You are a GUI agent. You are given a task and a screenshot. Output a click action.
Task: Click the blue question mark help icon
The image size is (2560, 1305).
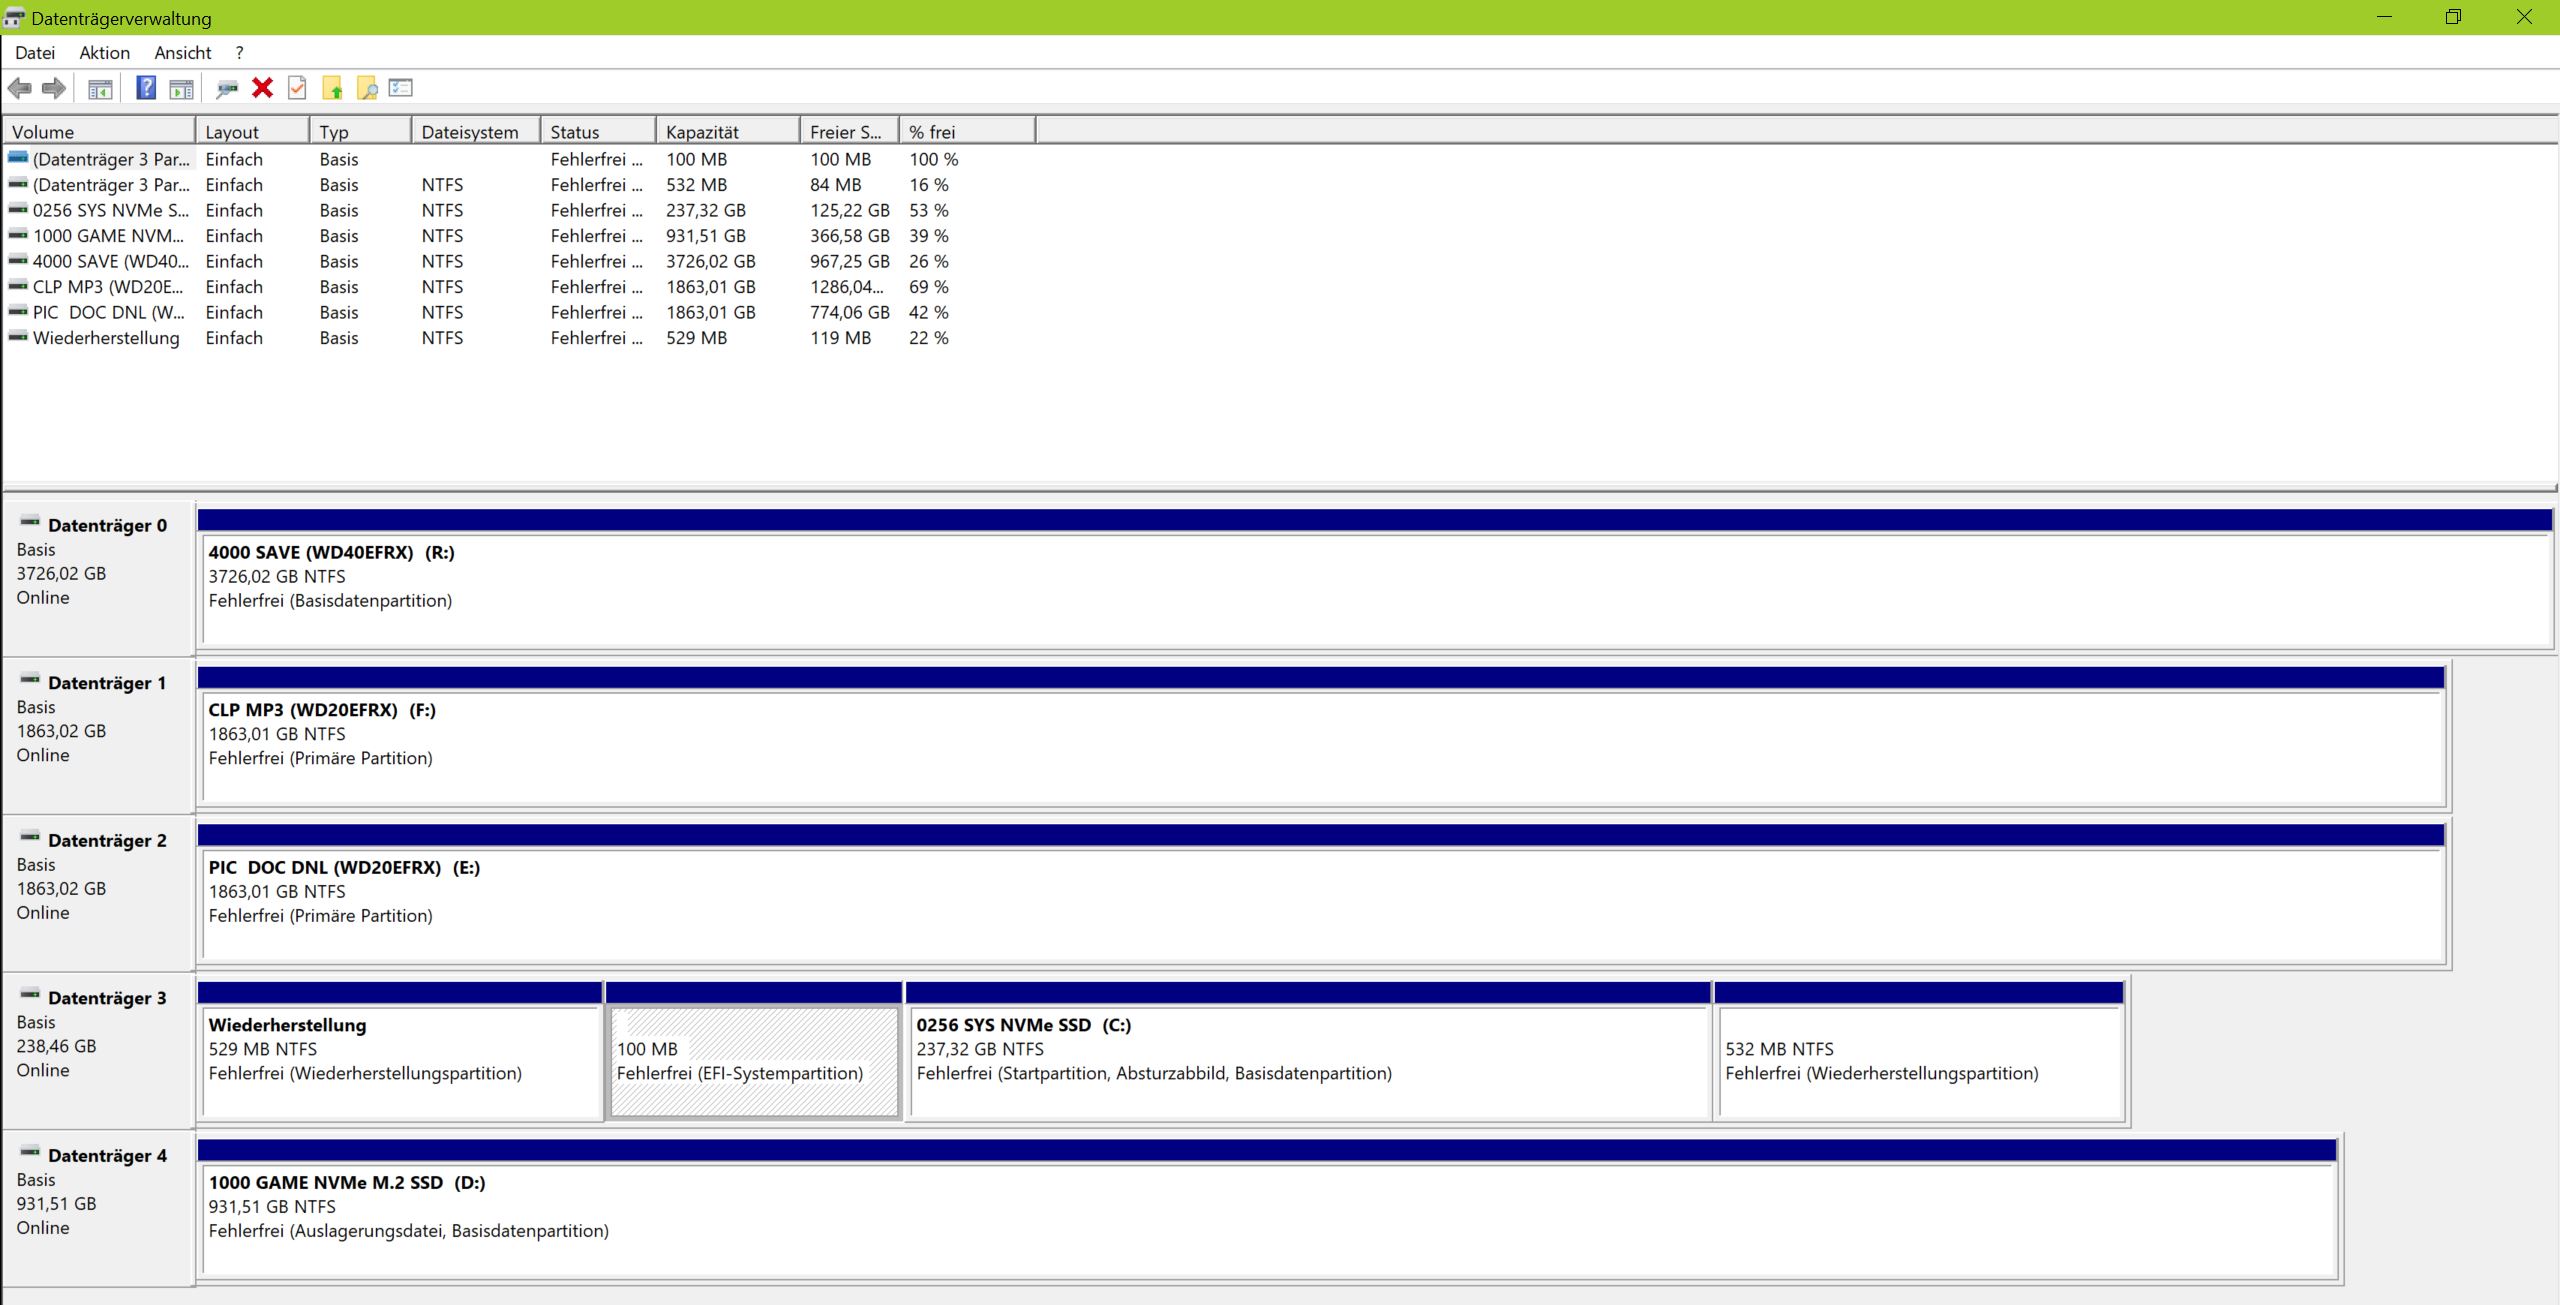146,88
